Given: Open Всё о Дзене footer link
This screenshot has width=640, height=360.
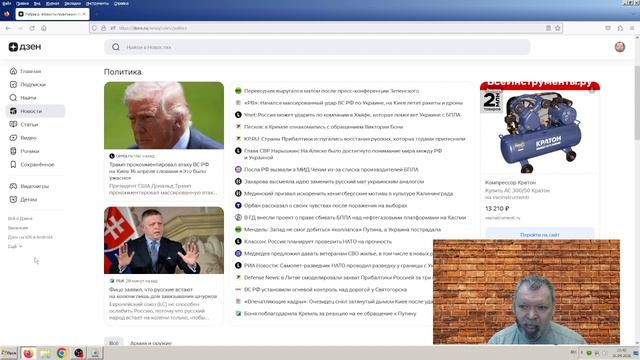Looking at the screenshot, I should 20,218.
